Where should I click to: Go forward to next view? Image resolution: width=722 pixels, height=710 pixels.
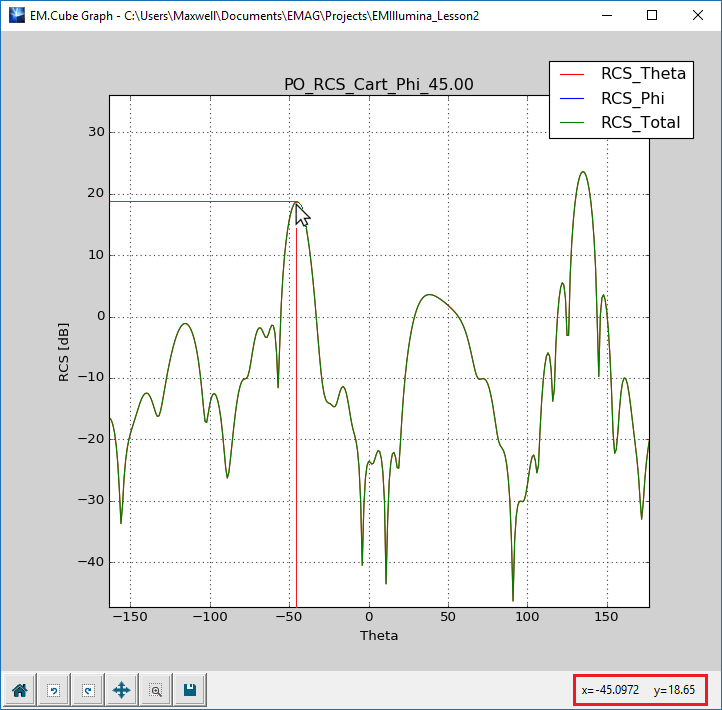pyautogui.click(x=87, y=689)
